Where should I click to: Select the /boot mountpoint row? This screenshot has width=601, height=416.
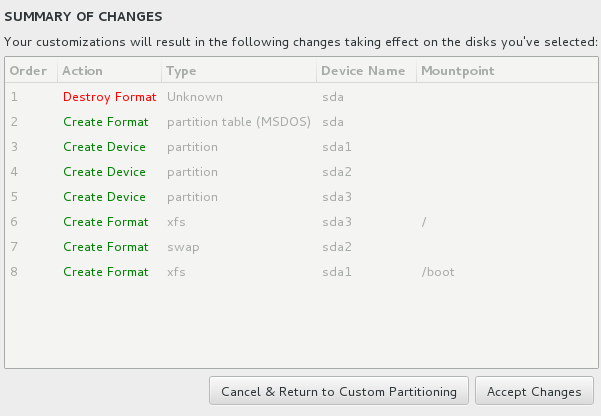point(301,271)
